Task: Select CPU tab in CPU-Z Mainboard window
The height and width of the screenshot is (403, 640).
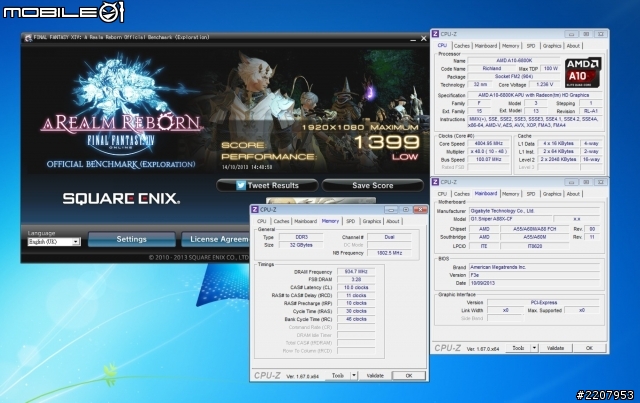Action: [442, 194]
